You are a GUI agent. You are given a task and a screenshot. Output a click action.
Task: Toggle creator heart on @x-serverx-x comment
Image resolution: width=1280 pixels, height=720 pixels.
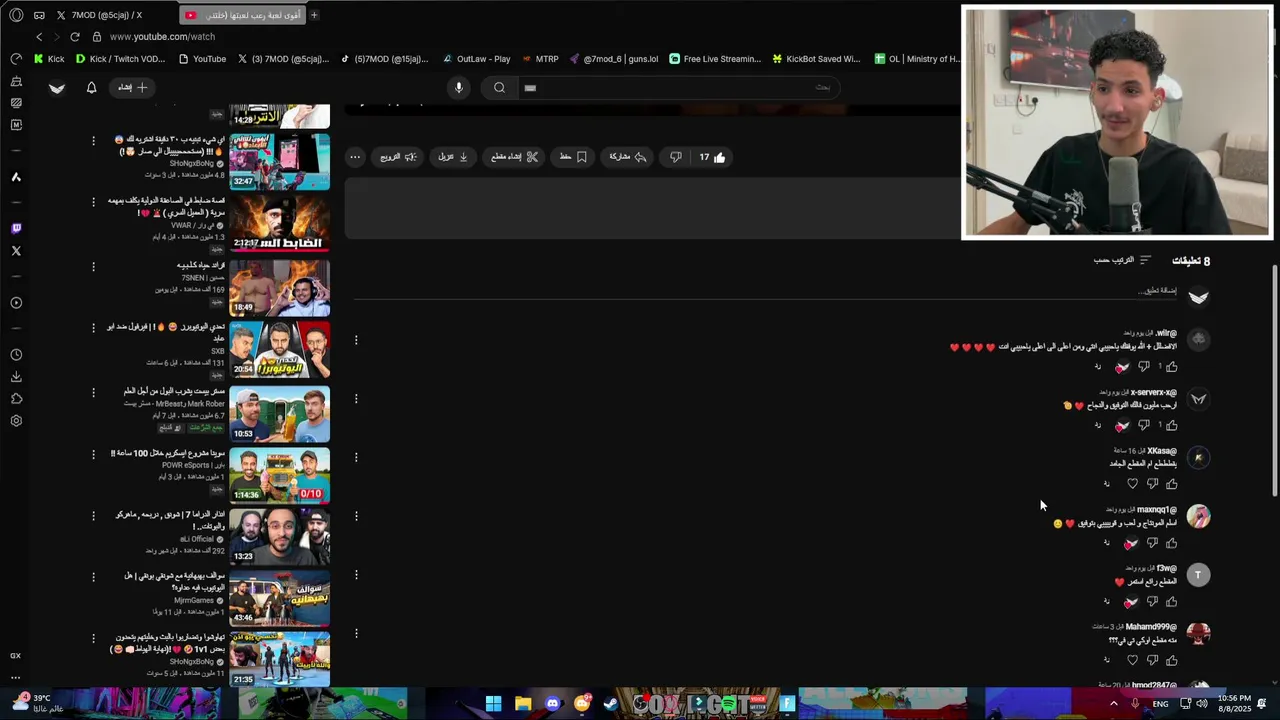(x=1122, y=426)
